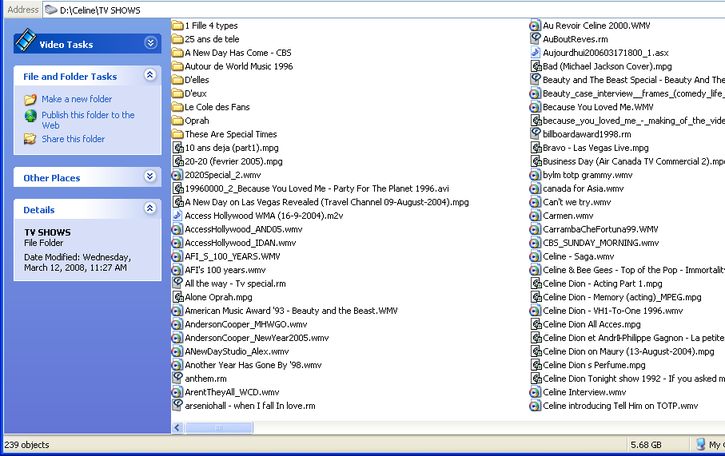Select the A New Day Has Come - CBS folder icon
The image size is (725, 456).
pyautogui.click(x=178, y=53)
